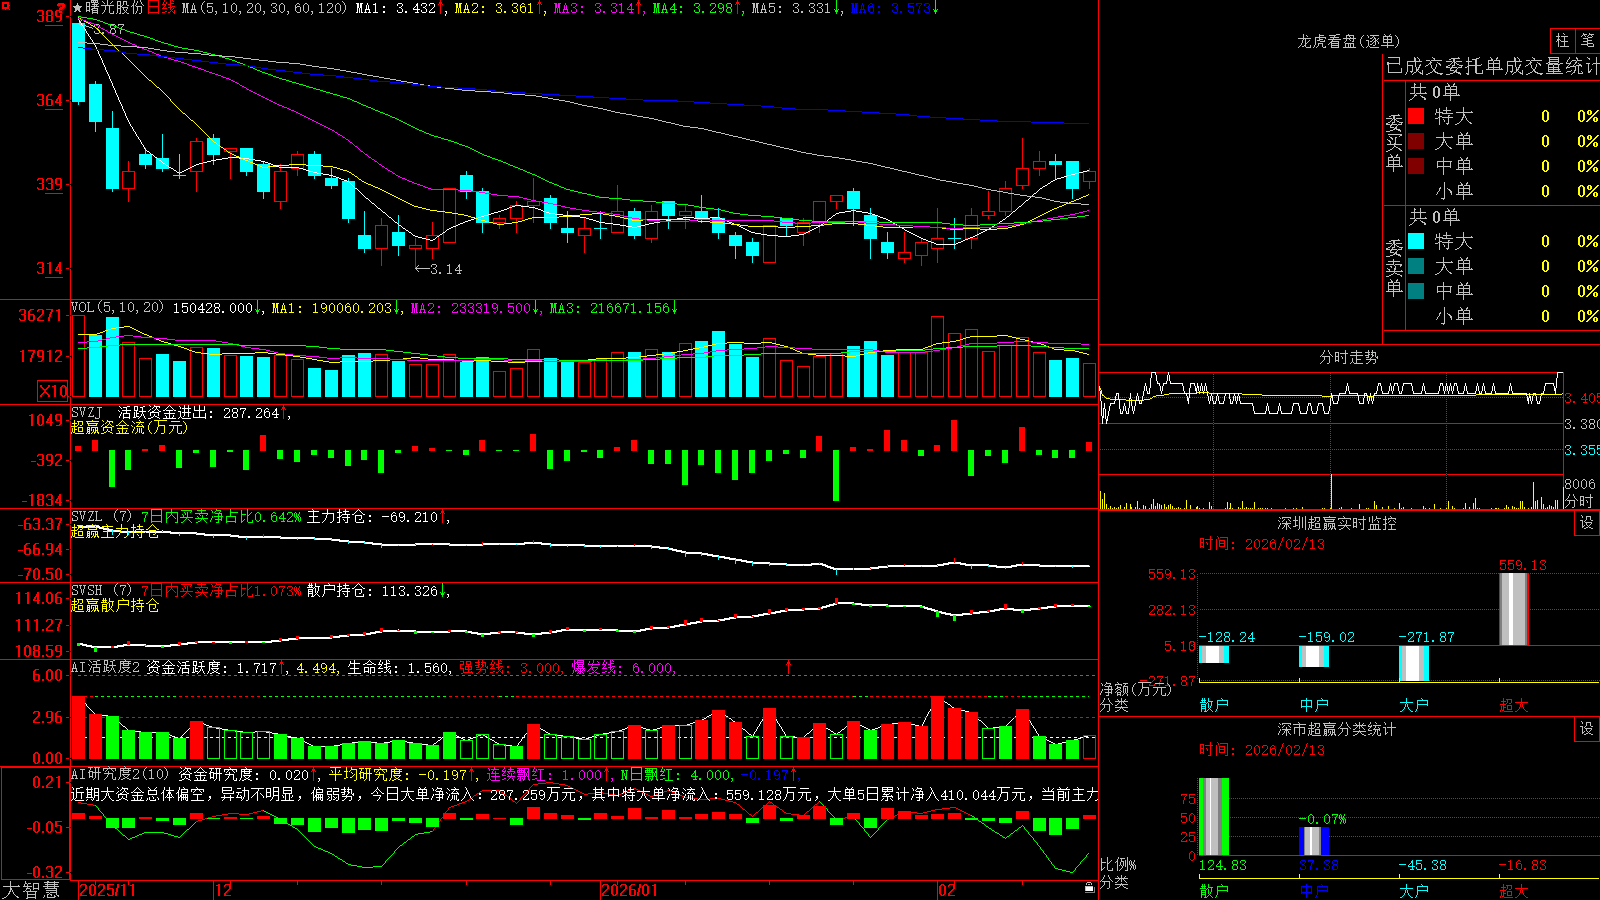1600x900 pixels.
Task: Click the star marker before 曙光股份
Action: pos(78,8)
